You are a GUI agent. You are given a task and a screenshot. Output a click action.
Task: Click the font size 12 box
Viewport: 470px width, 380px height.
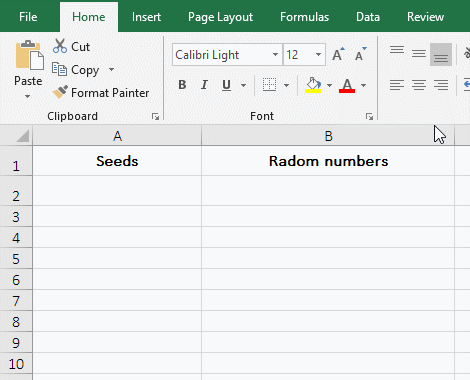click(x=298, y=55)
